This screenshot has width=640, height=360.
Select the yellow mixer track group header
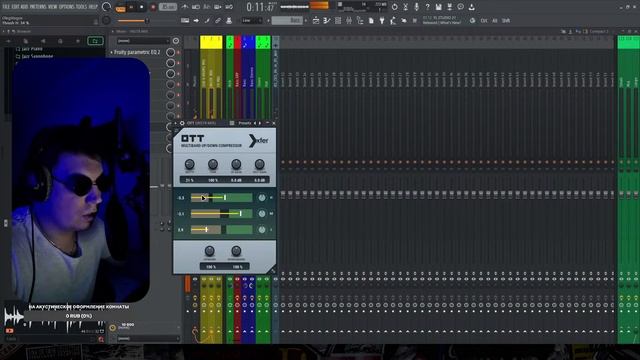pos(211,42)
